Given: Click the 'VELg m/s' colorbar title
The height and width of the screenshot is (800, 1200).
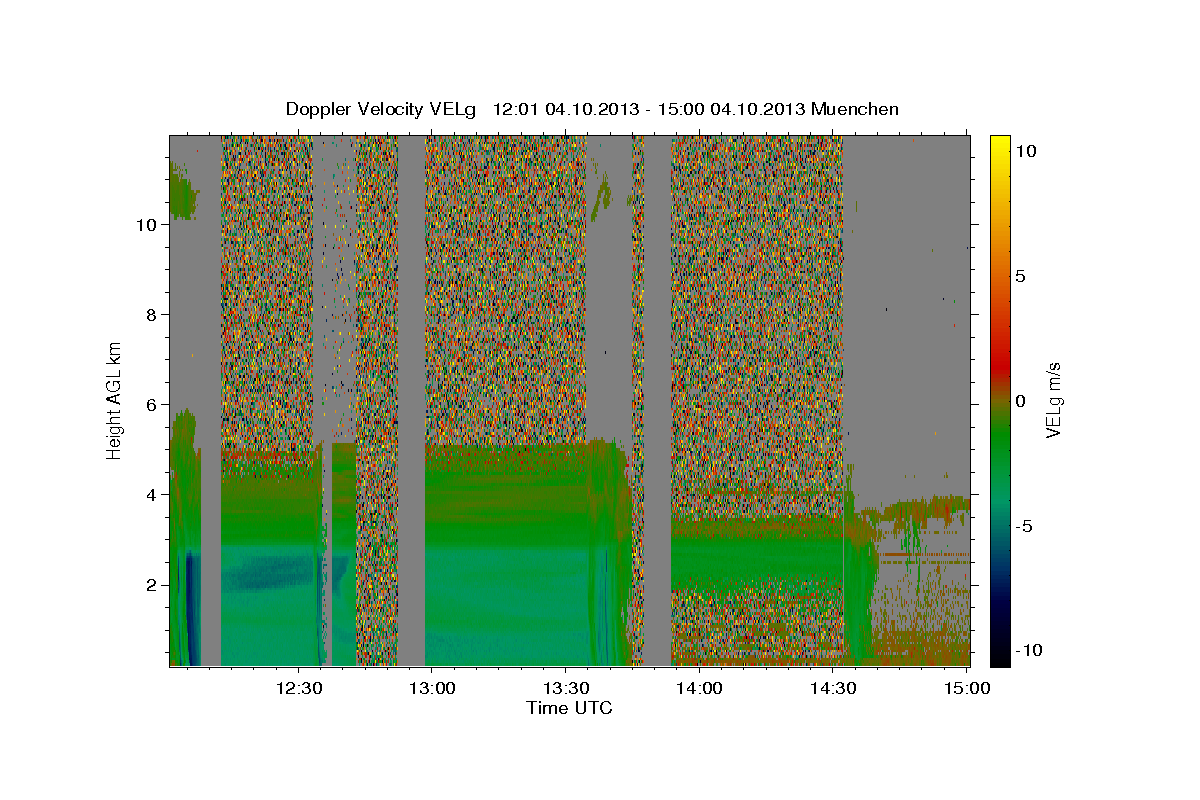Looking at the screenshot, I should pyautogui.click(x=1054, y=400).
